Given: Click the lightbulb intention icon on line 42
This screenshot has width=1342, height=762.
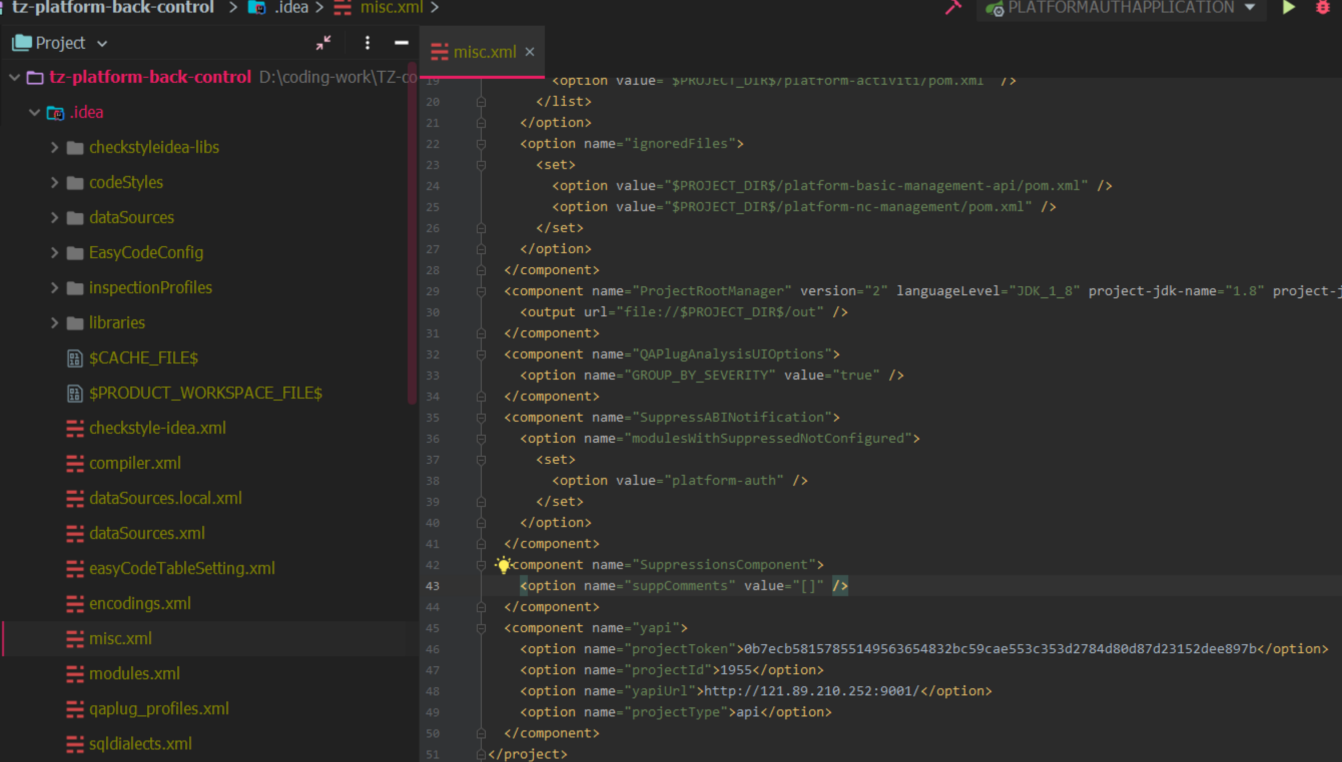Looking at the screenshot, I should pyautogui.click(x=503, y=565).
